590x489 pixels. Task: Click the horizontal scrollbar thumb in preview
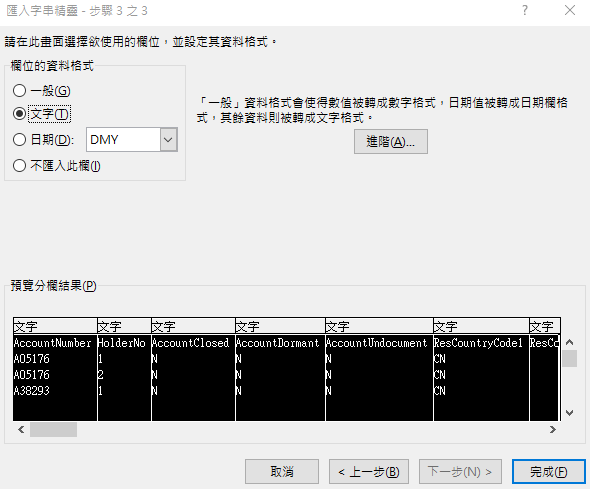coord(53,429)
